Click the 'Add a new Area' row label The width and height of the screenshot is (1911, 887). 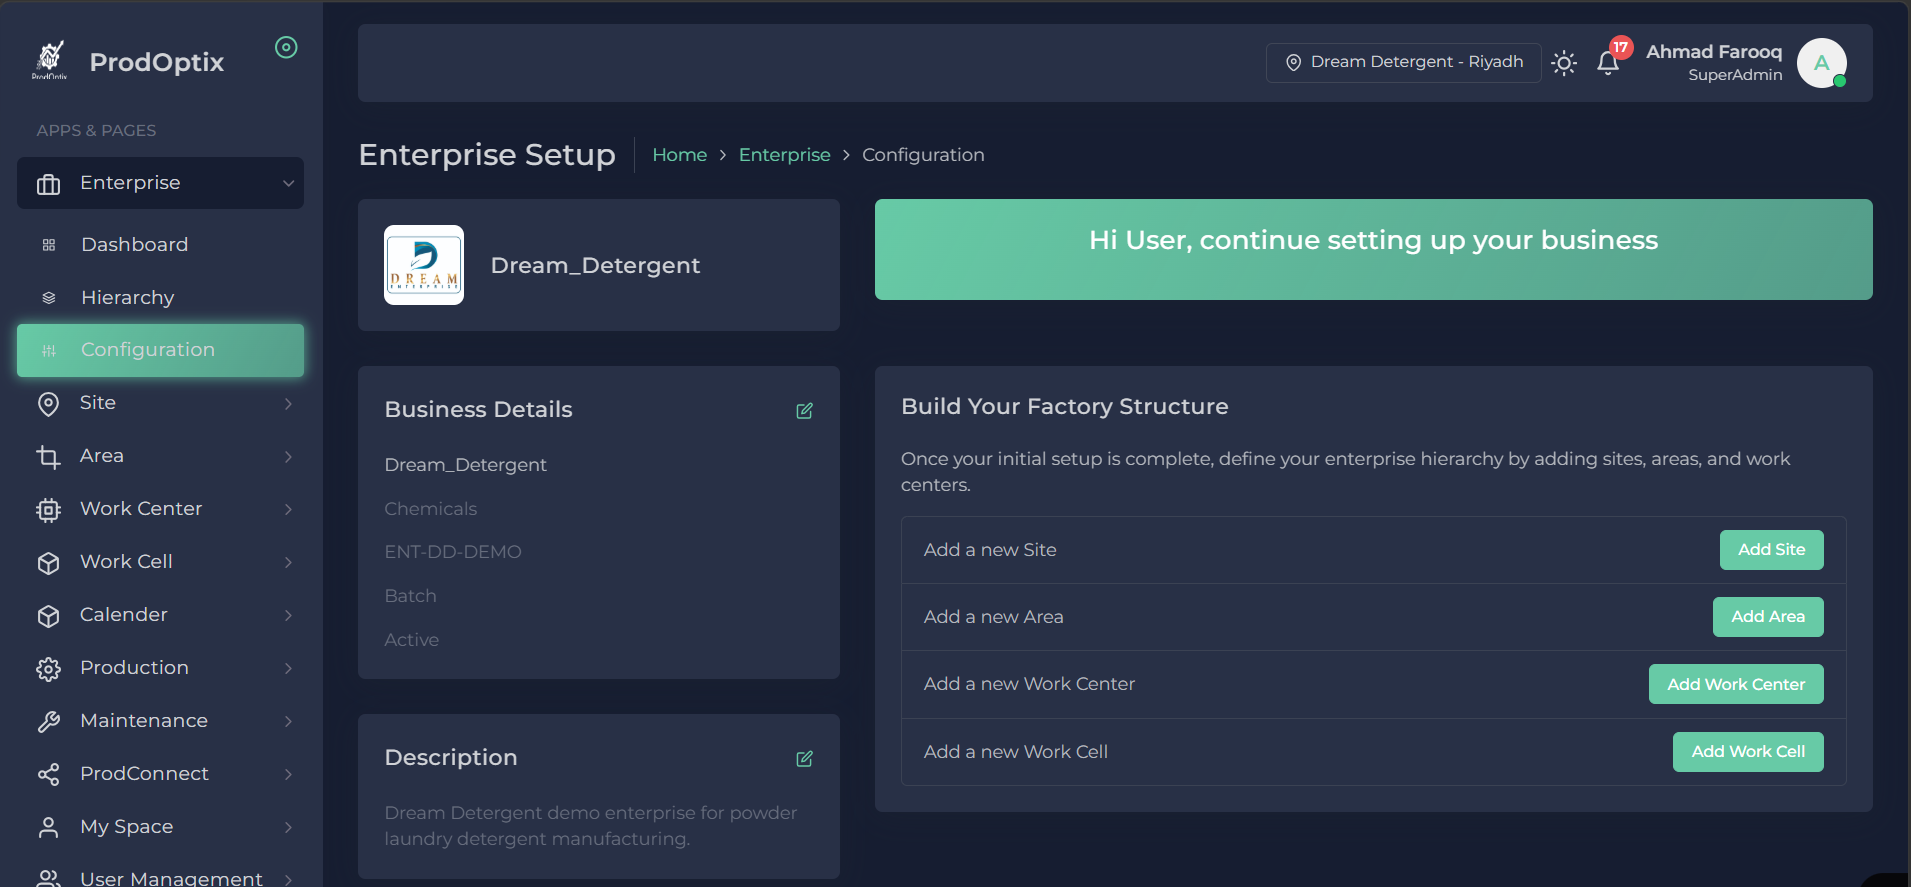993,617
